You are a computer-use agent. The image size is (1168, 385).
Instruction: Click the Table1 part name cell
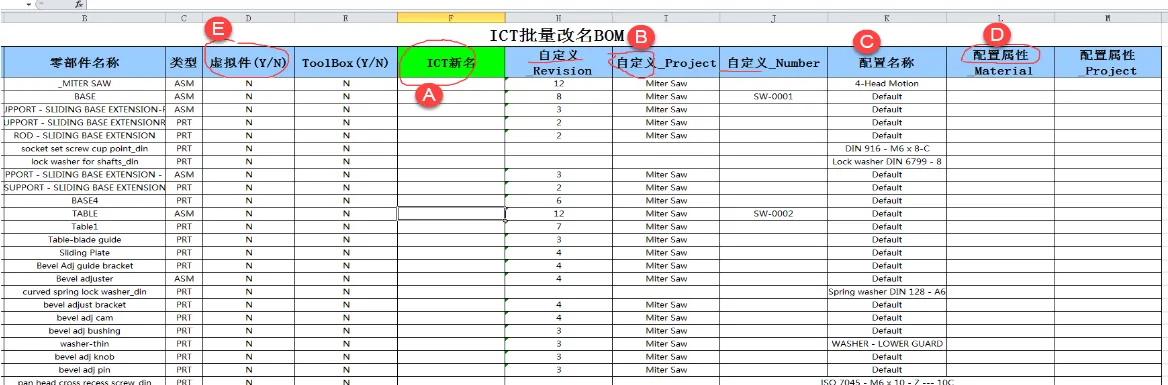(84, 226)
